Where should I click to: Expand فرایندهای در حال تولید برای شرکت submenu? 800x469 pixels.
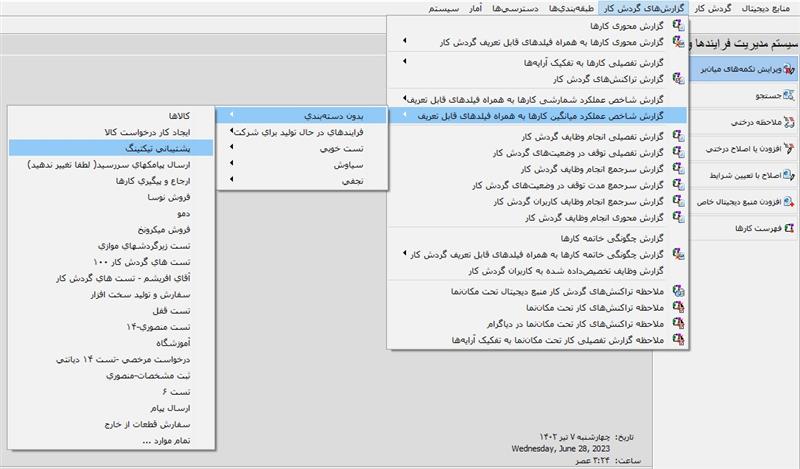(x=232, y=132)
